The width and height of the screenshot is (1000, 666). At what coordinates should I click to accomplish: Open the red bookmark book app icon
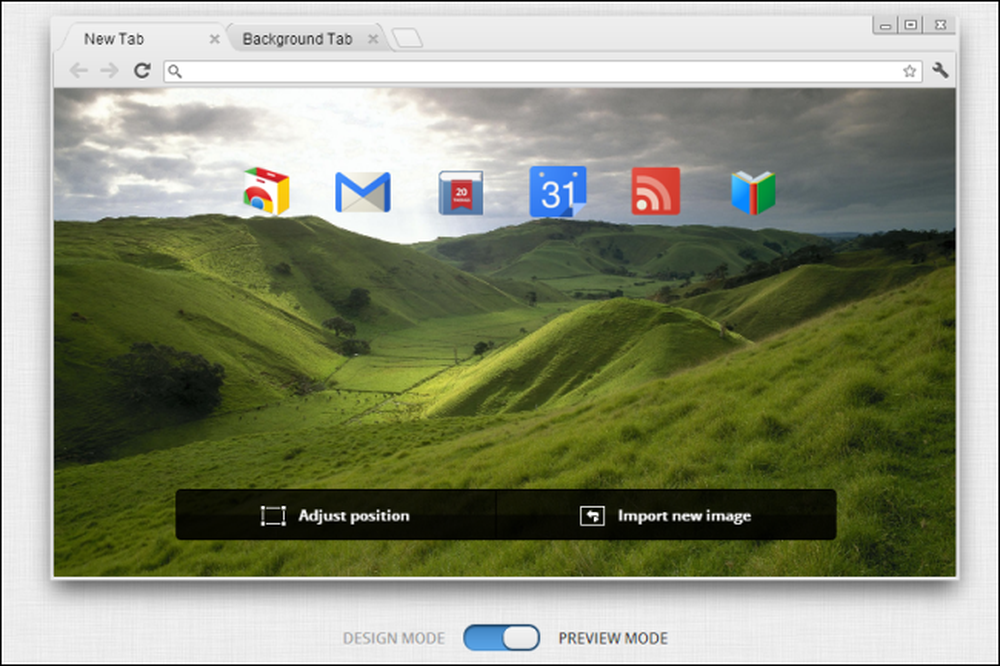pyautogui.click(x=460, y=192)
